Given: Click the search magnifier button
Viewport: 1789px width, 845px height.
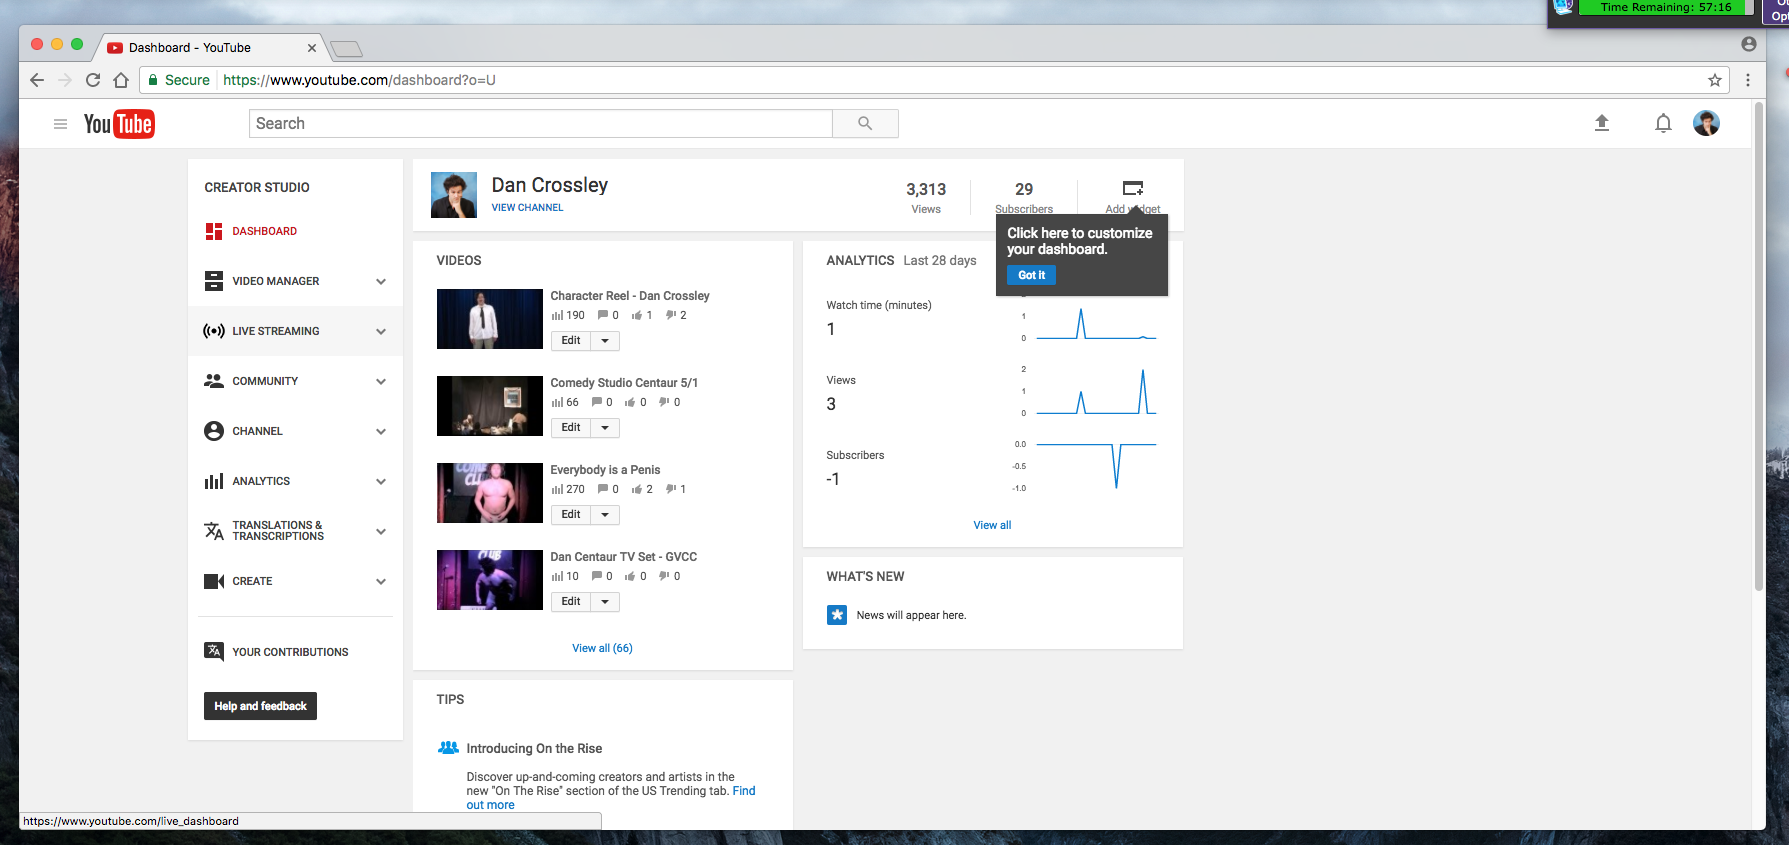Looking at the screenshot, I should point(865,123).
